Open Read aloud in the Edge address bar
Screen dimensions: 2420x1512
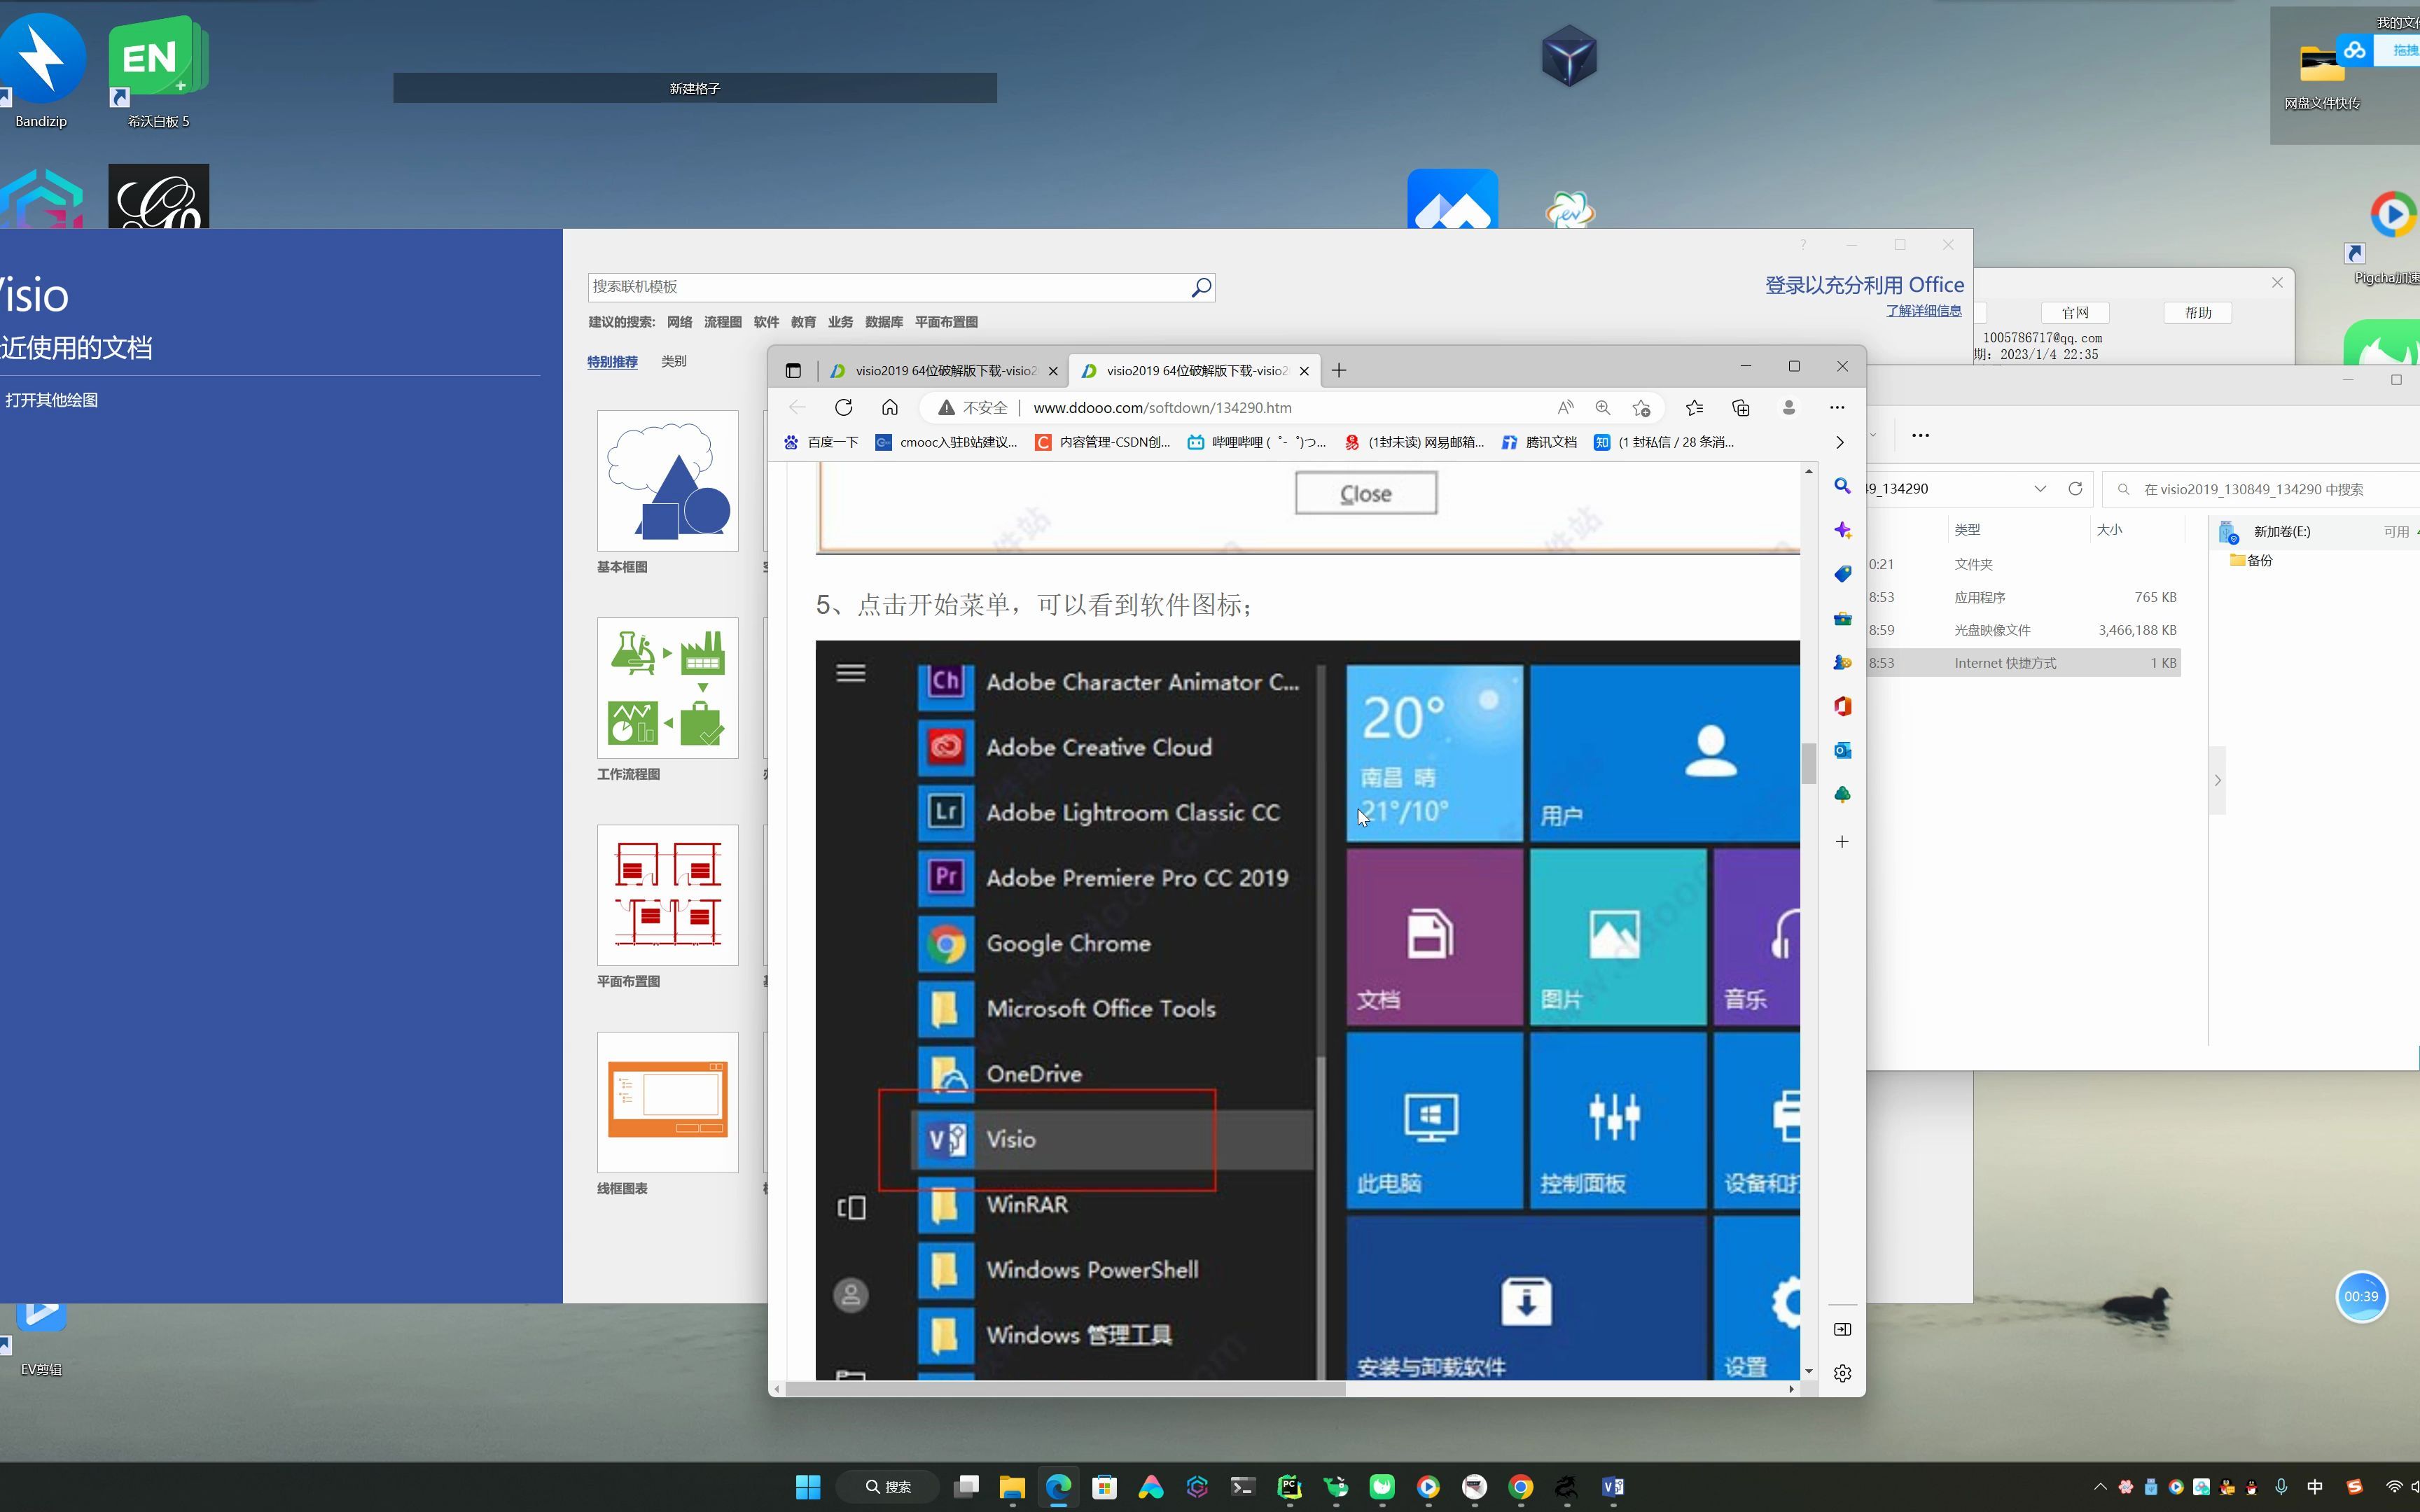tap(1565, 407)
